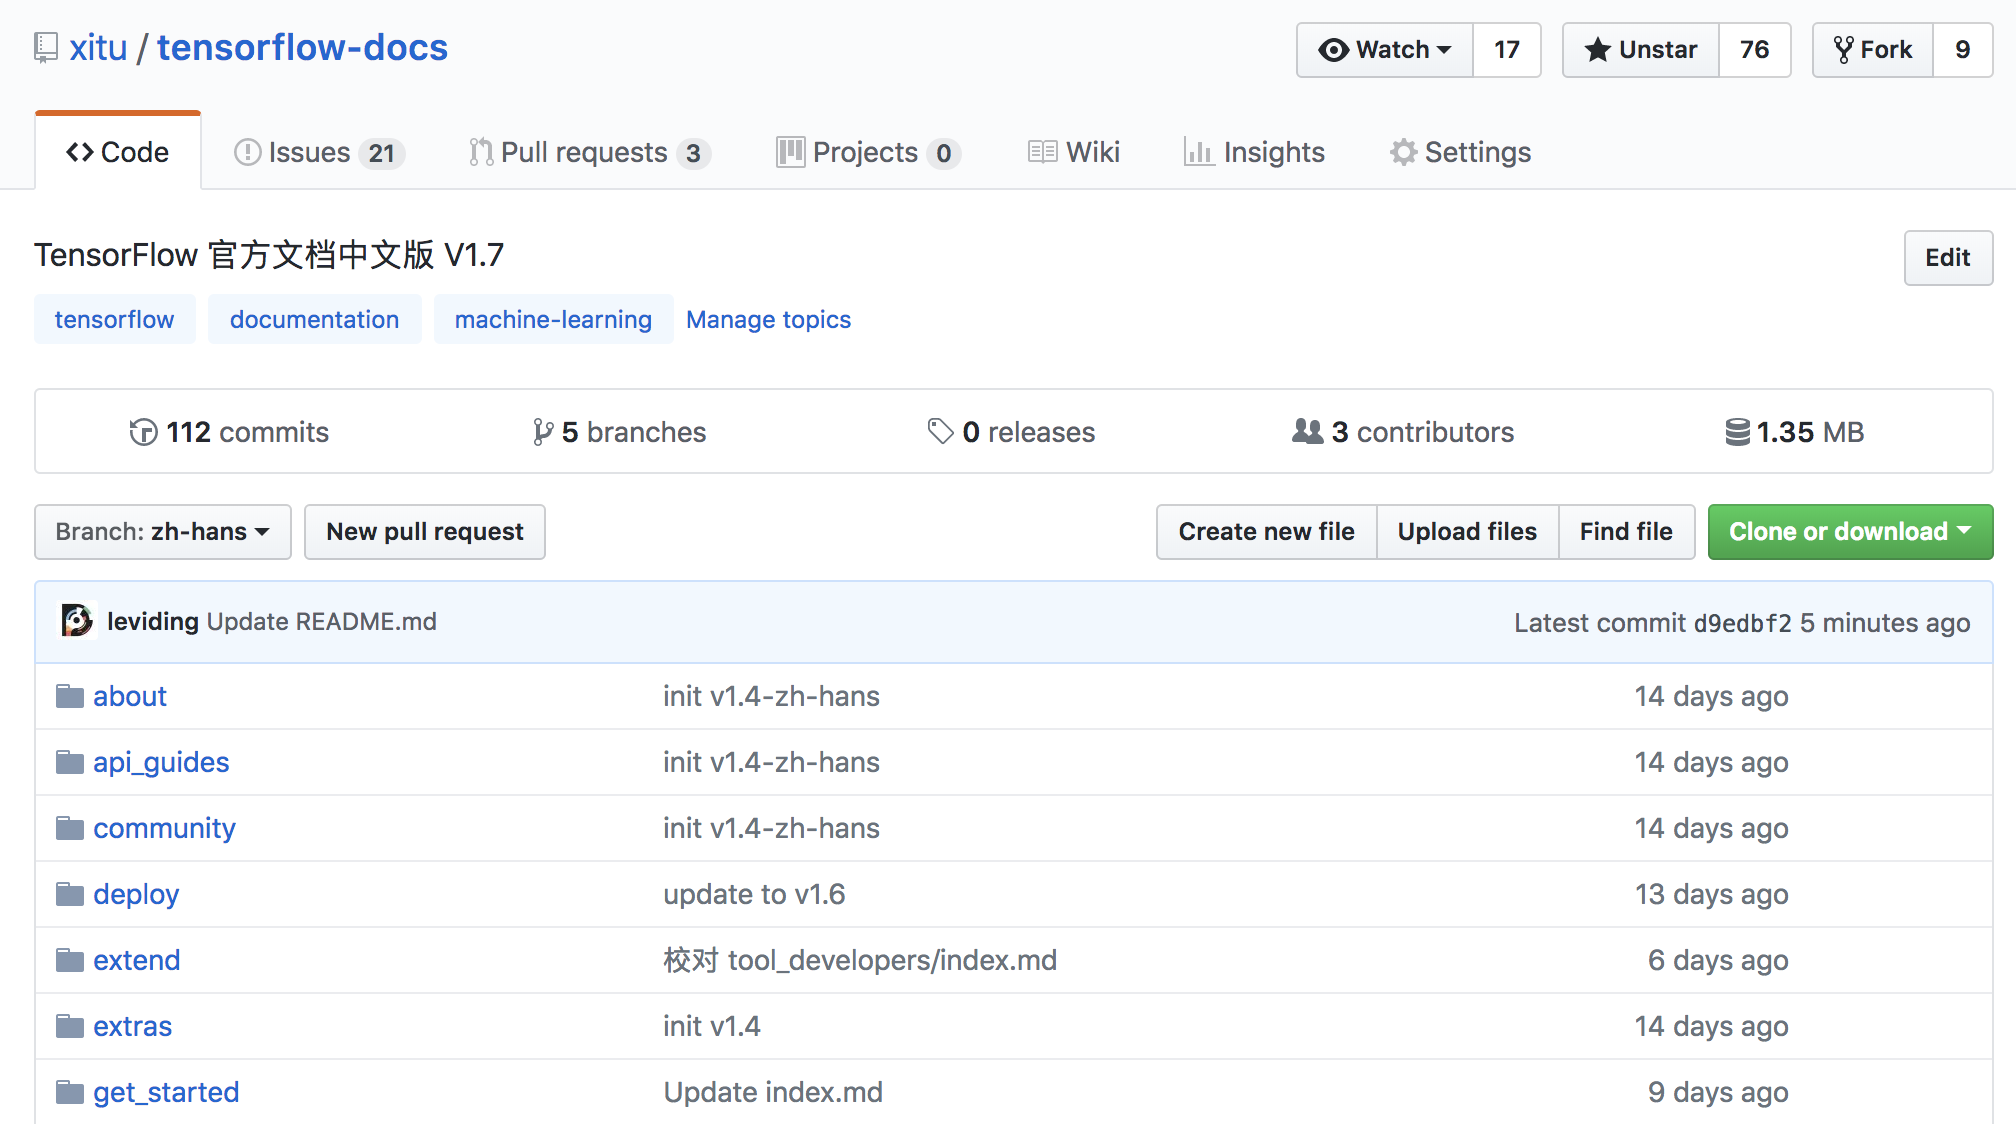Open the latest commit hash d9edbf2
The height and width of the screenshot is (1124, 2016).
click(1742, 623)
